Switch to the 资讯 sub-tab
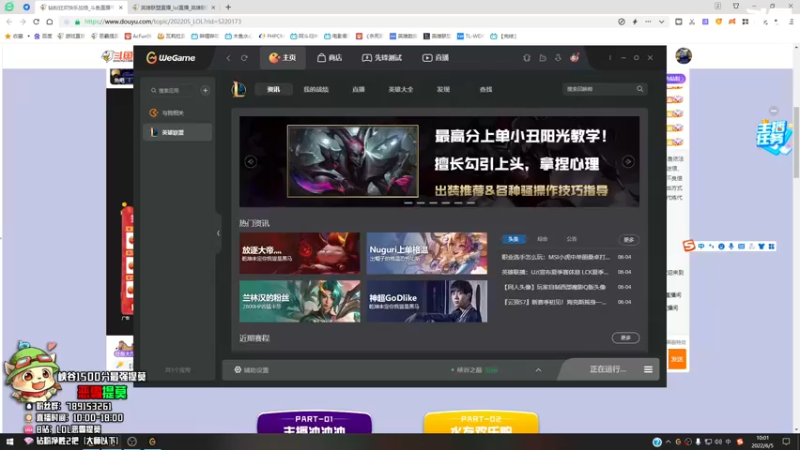This screenshot has height=450, width=800. point(273,89)
